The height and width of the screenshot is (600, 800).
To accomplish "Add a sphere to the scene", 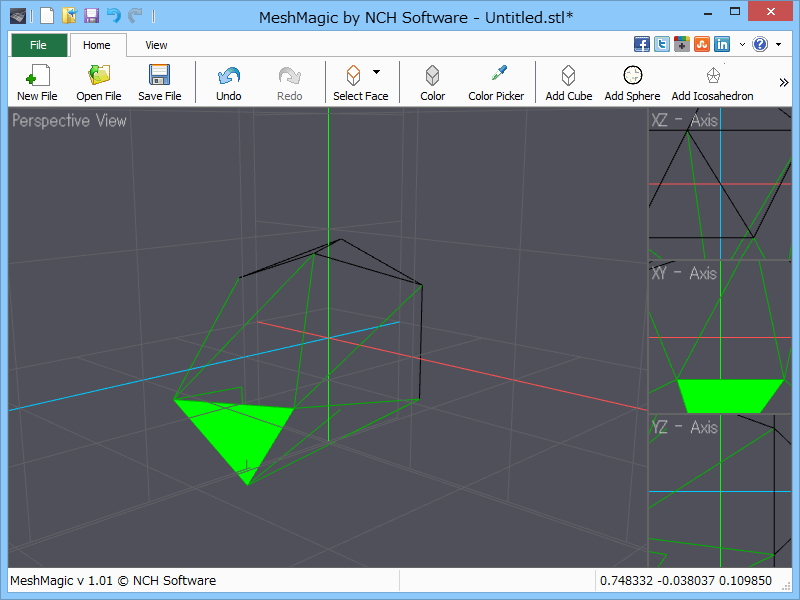I will pyautogui.click(x=632, y=82).
